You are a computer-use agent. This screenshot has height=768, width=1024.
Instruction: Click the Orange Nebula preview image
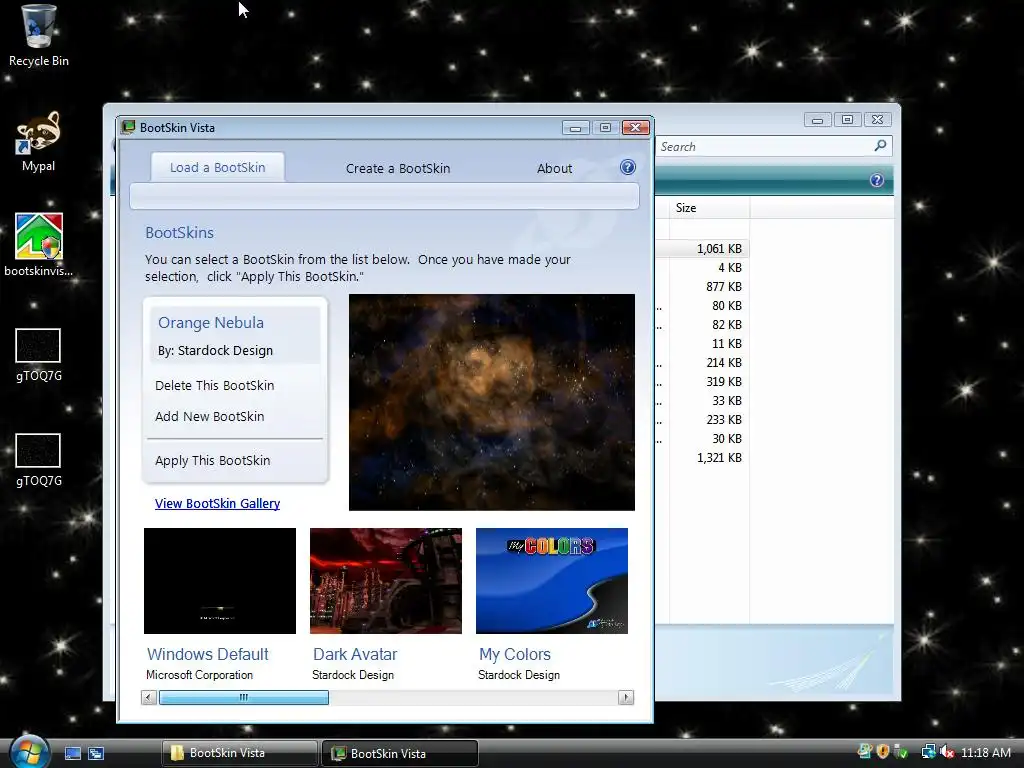coord(492,402)
